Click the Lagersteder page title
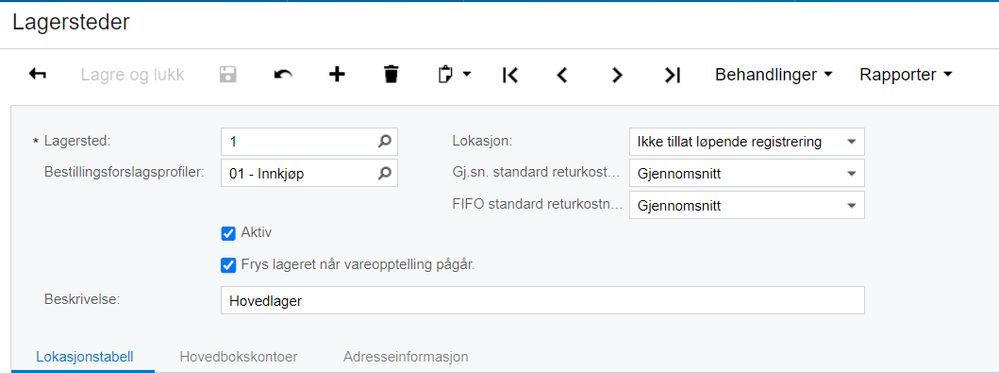Image resolution: width=999 pixels, height=373 pixels. pyautogui.click(x=71, y=23)
